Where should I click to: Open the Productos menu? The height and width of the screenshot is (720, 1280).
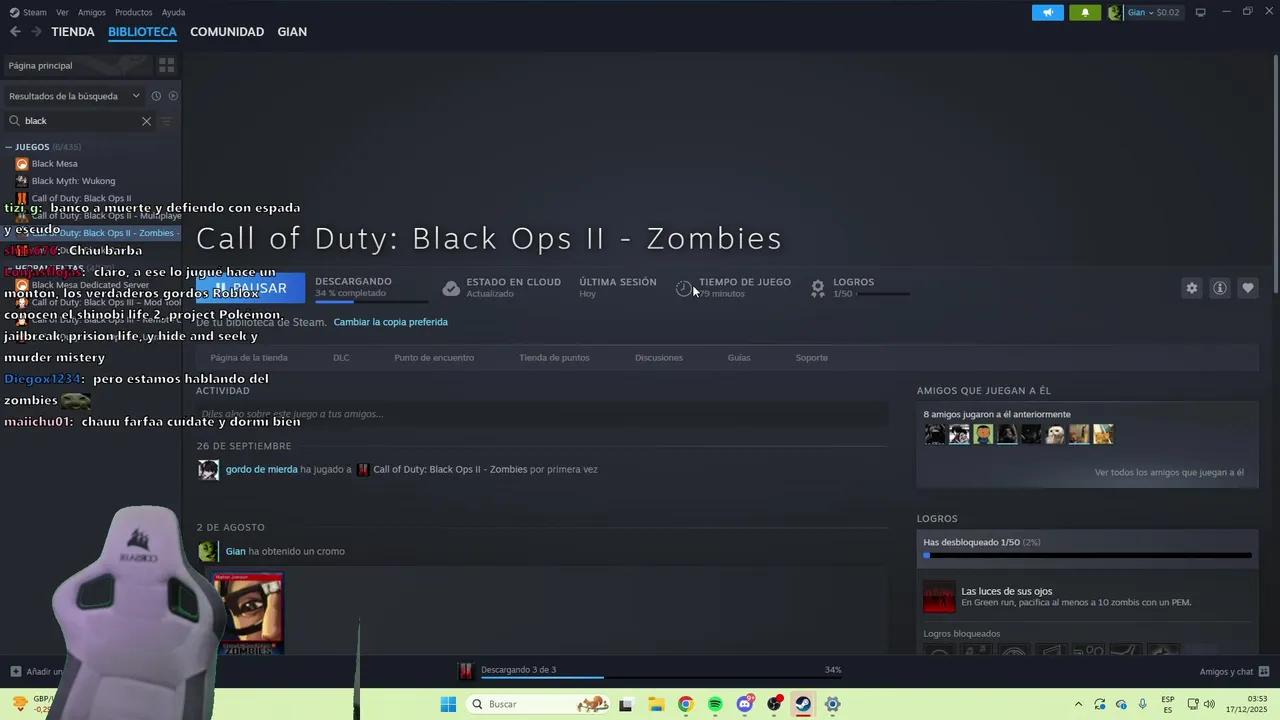pos(134,12)
